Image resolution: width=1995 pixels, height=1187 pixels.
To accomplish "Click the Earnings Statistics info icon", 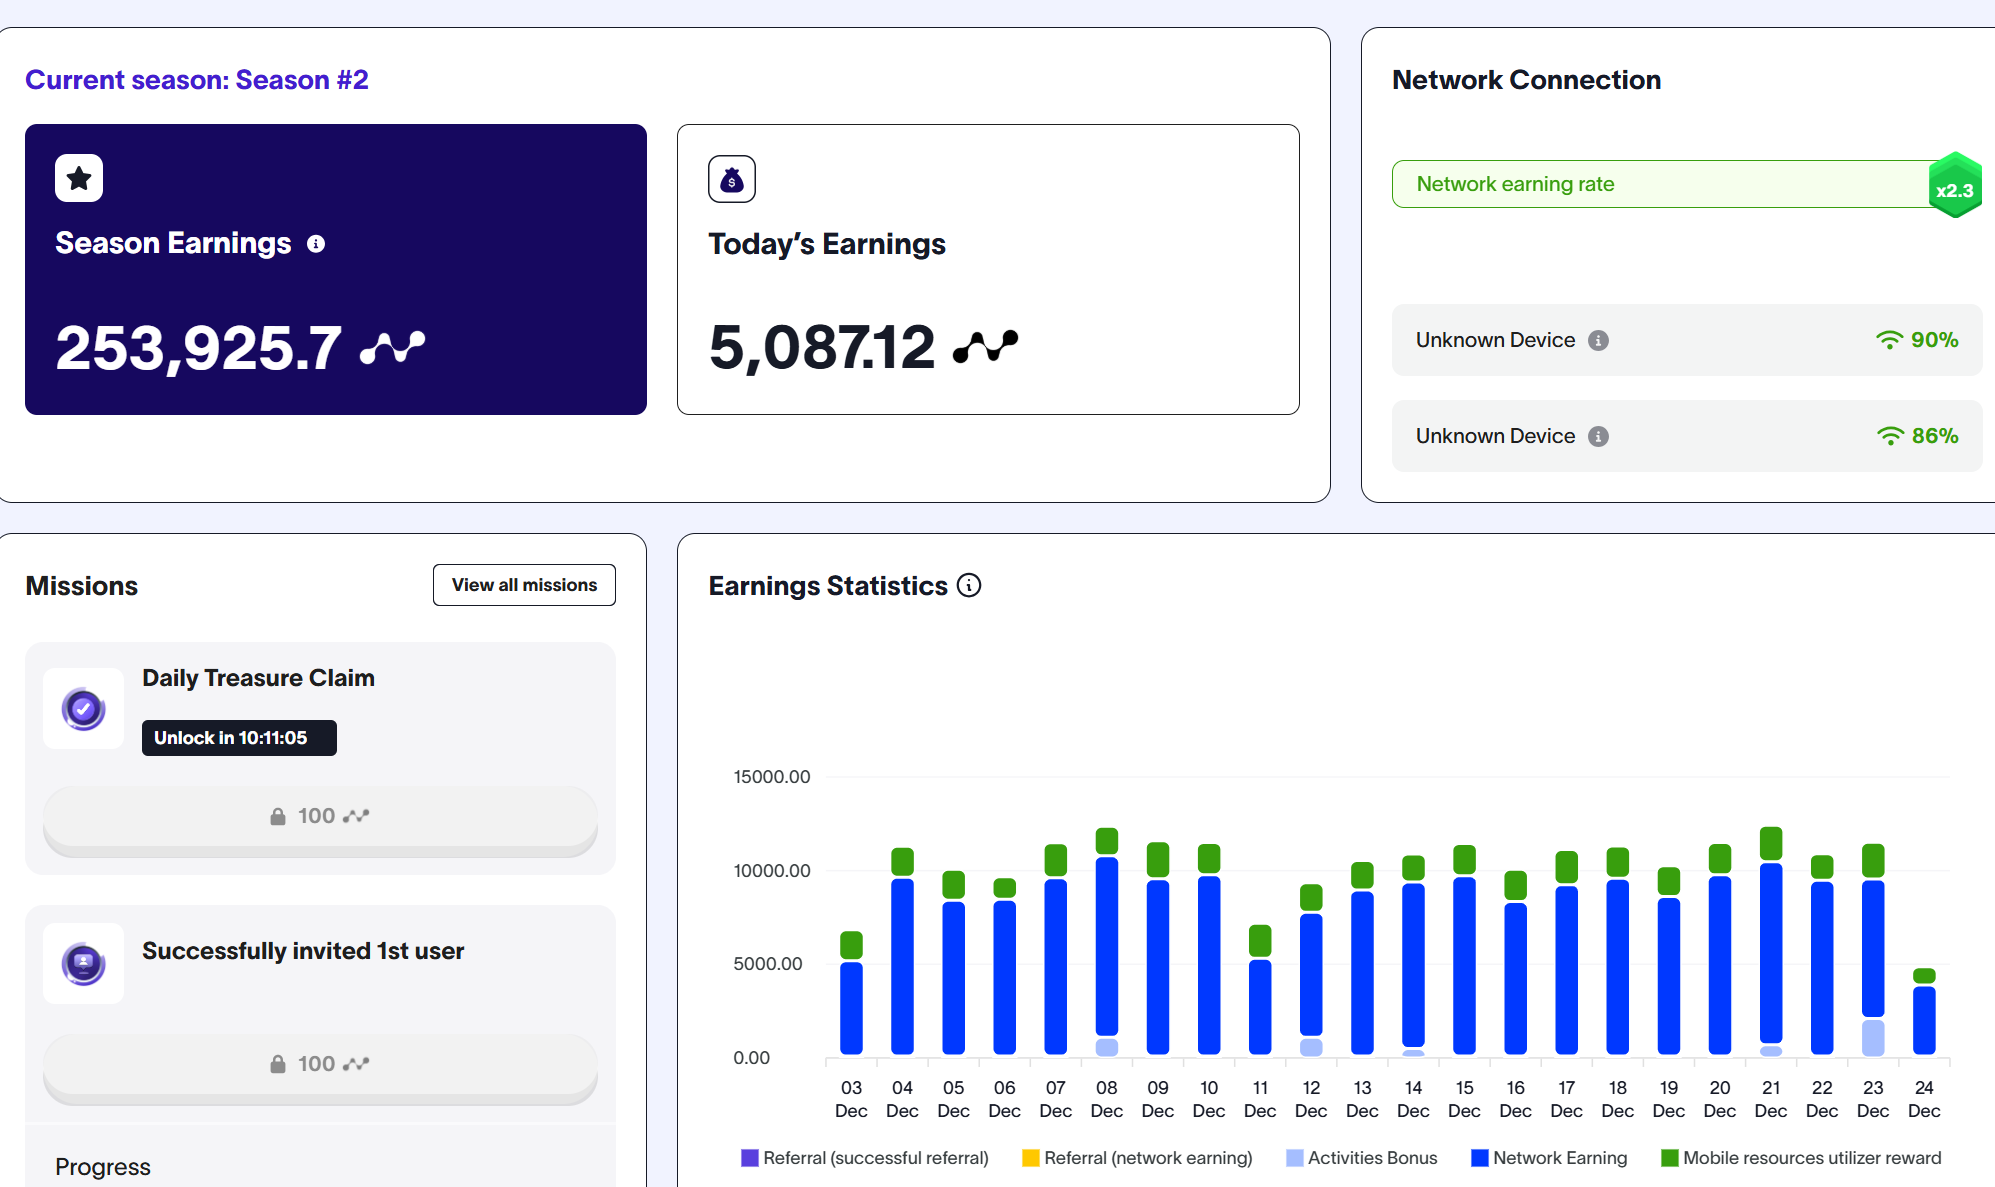I will (x=969, y=585).
